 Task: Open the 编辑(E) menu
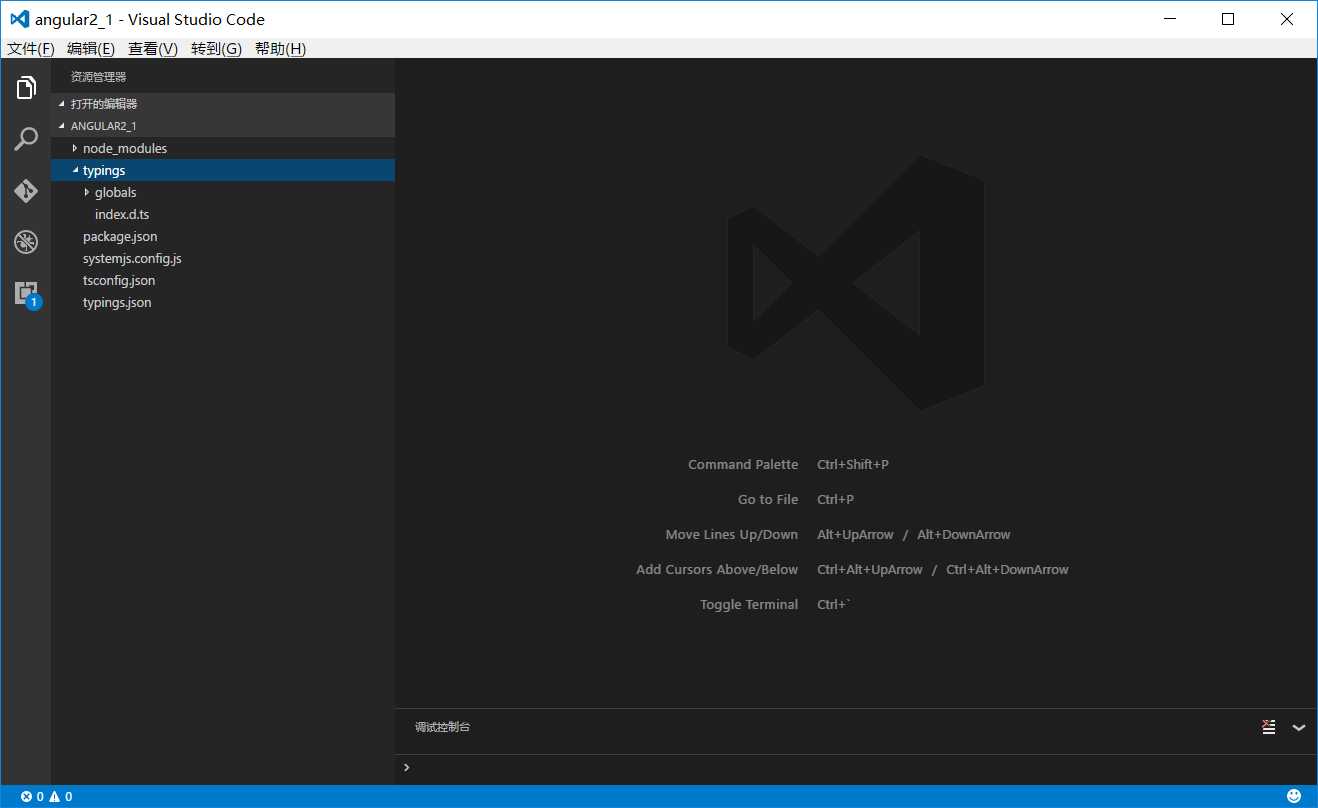pos(91,49)
